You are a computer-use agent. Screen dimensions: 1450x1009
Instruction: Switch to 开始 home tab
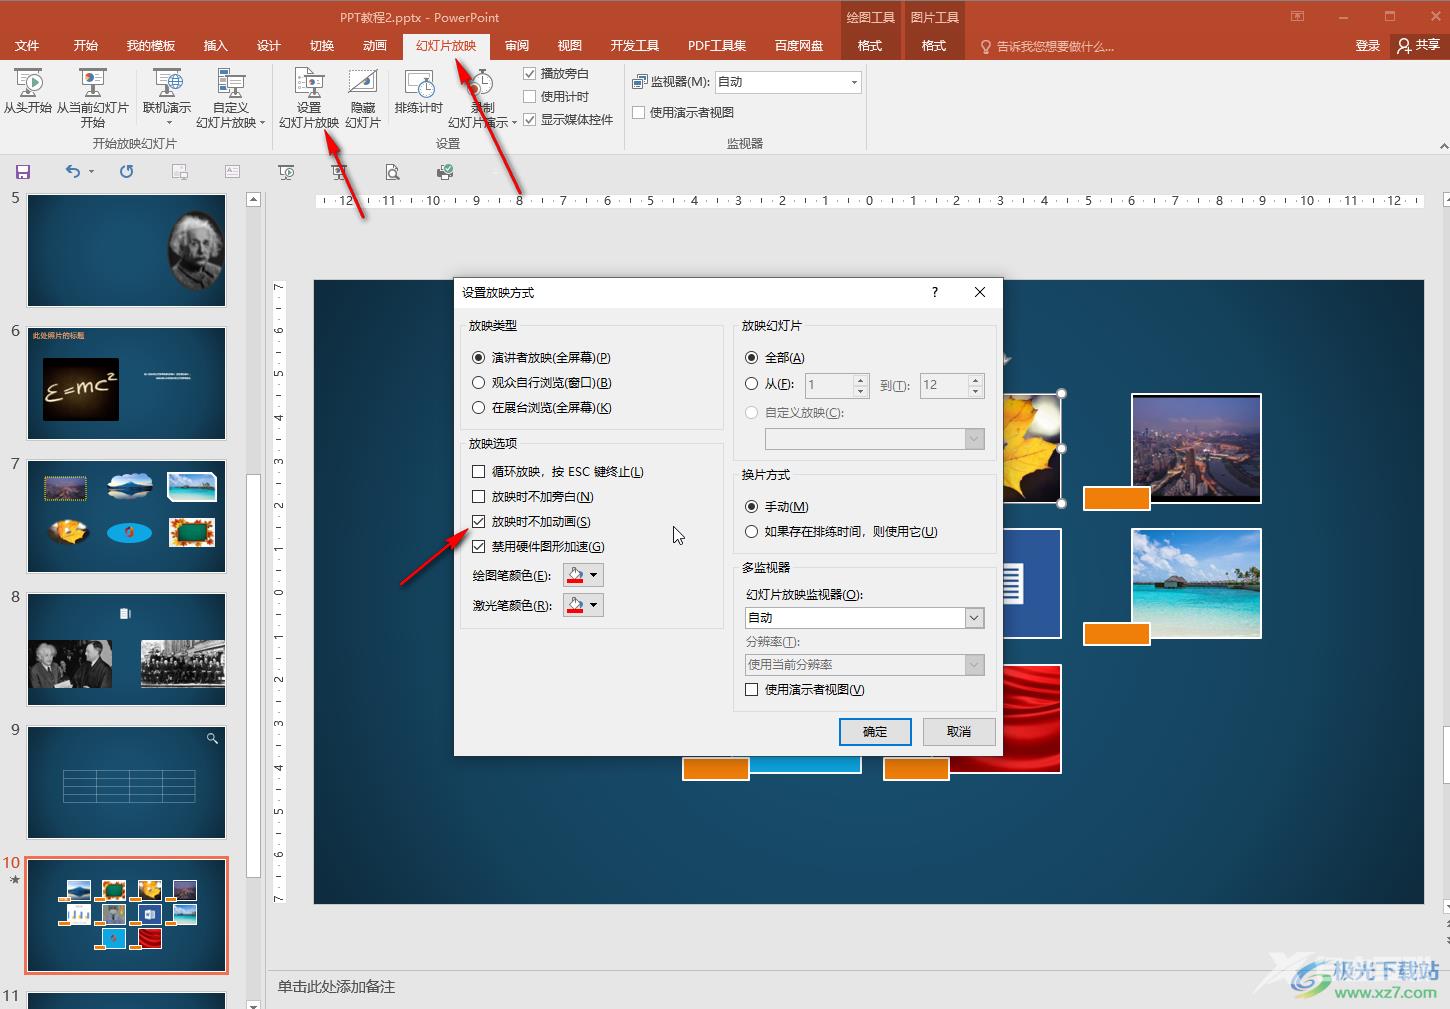(x=86, y=46)
